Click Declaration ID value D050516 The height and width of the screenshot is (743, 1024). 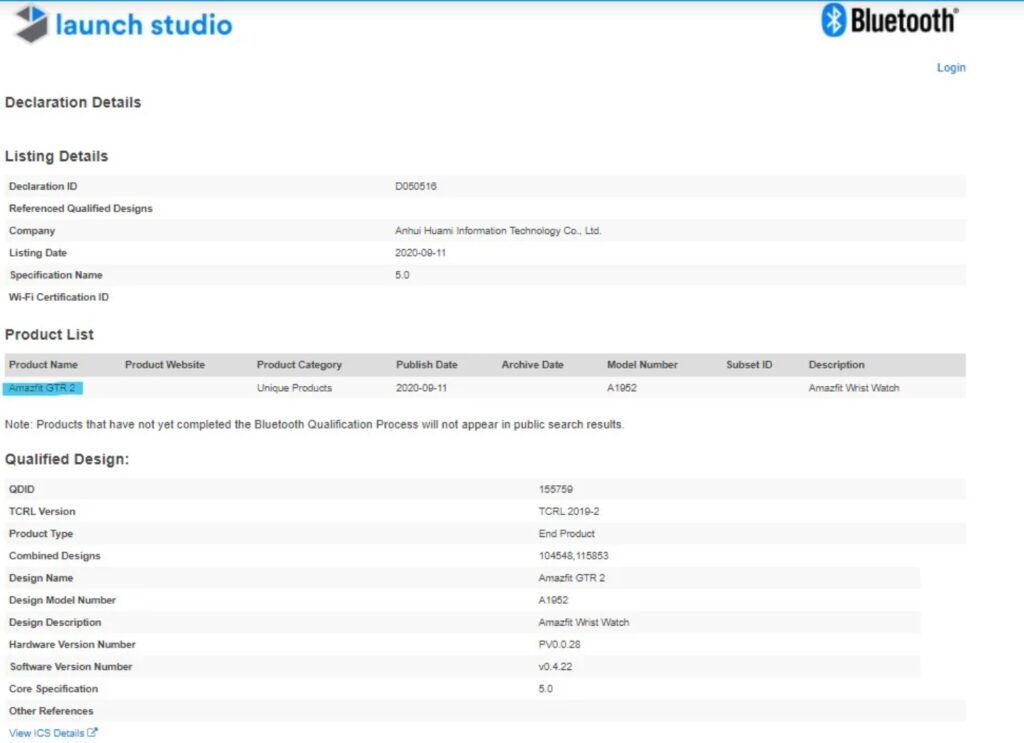click(415, 186)
